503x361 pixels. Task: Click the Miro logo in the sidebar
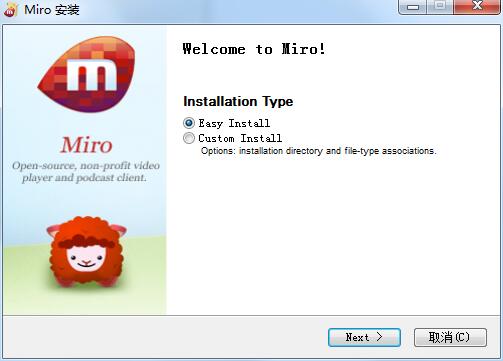point(87,74)
